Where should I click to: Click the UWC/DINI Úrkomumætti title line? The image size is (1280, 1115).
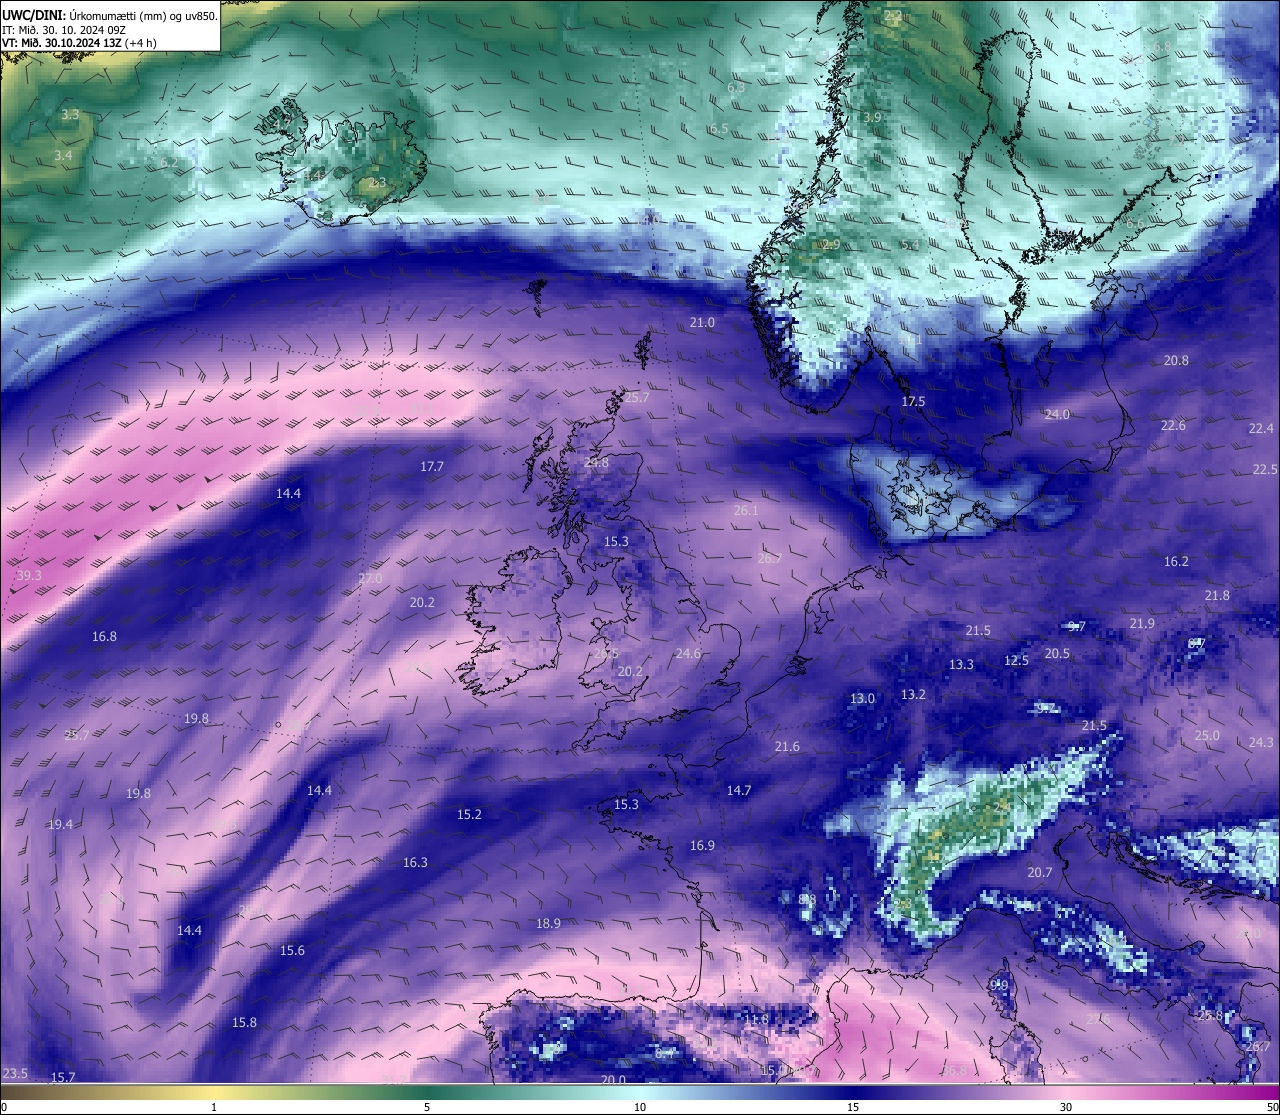(110, 15)
